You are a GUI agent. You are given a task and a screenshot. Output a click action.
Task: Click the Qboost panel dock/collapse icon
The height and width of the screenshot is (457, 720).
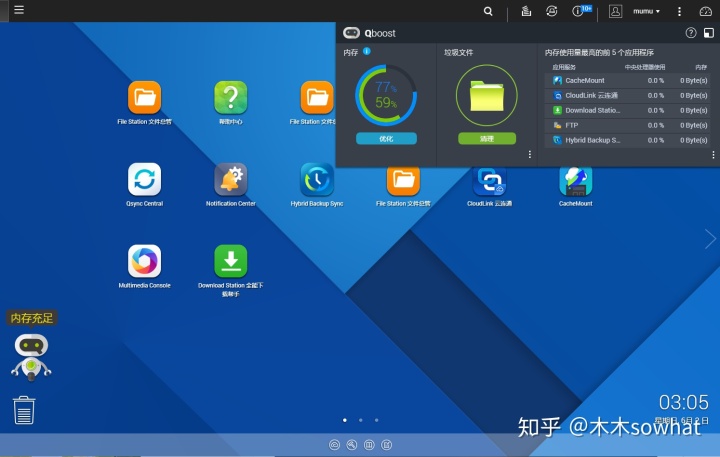point(709,33)
